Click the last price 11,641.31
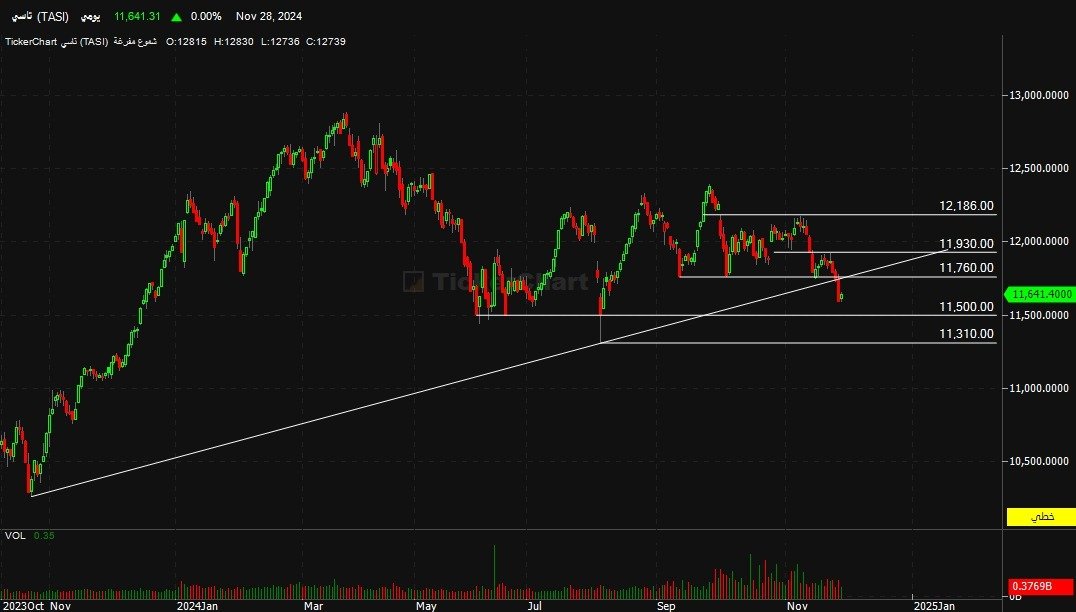1076x612 pixels. pyautogui.click(x=137, y=16)
